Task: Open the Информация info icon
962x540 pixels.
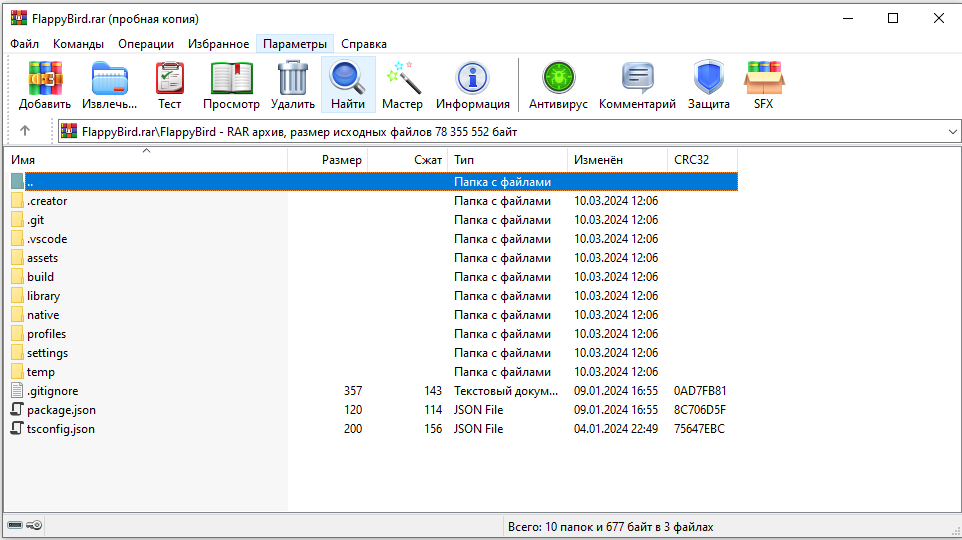Action: coord(472,78)
